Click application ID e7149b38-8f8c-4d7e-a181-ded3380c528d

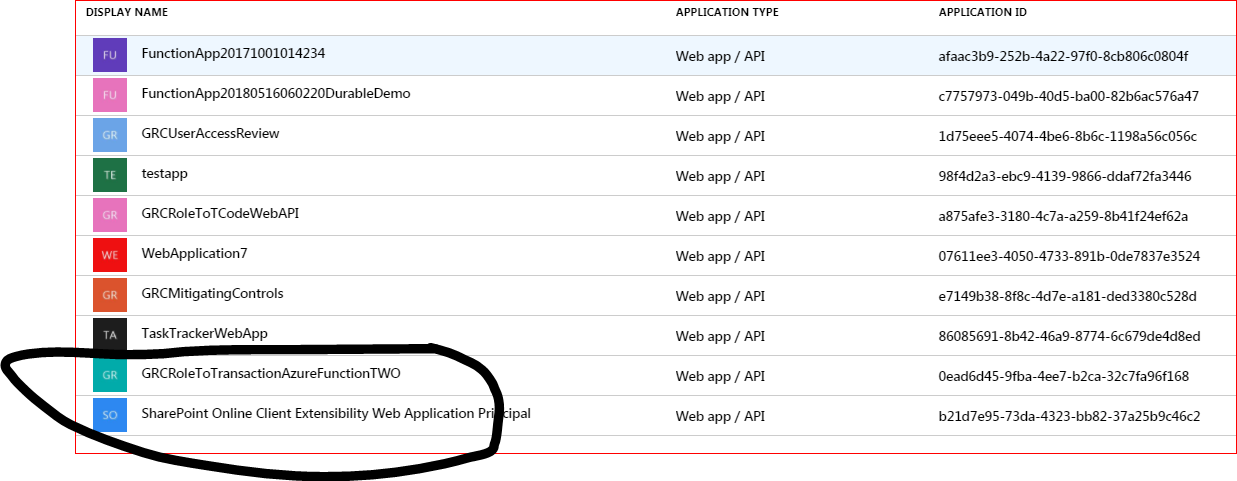pos(1067,296)
